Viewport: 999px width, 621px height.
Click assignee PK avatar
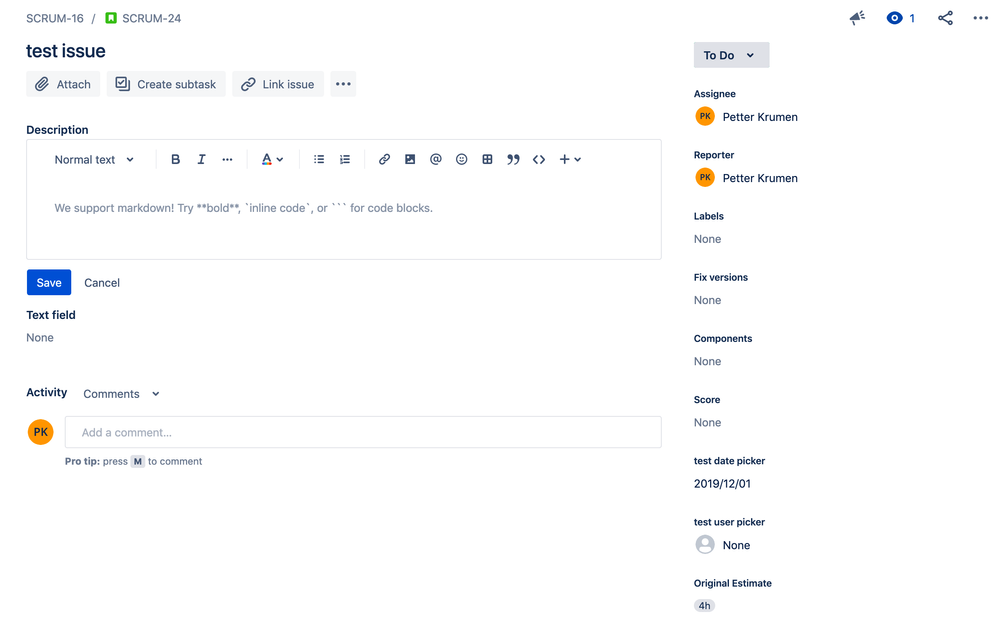pos(705,116)
